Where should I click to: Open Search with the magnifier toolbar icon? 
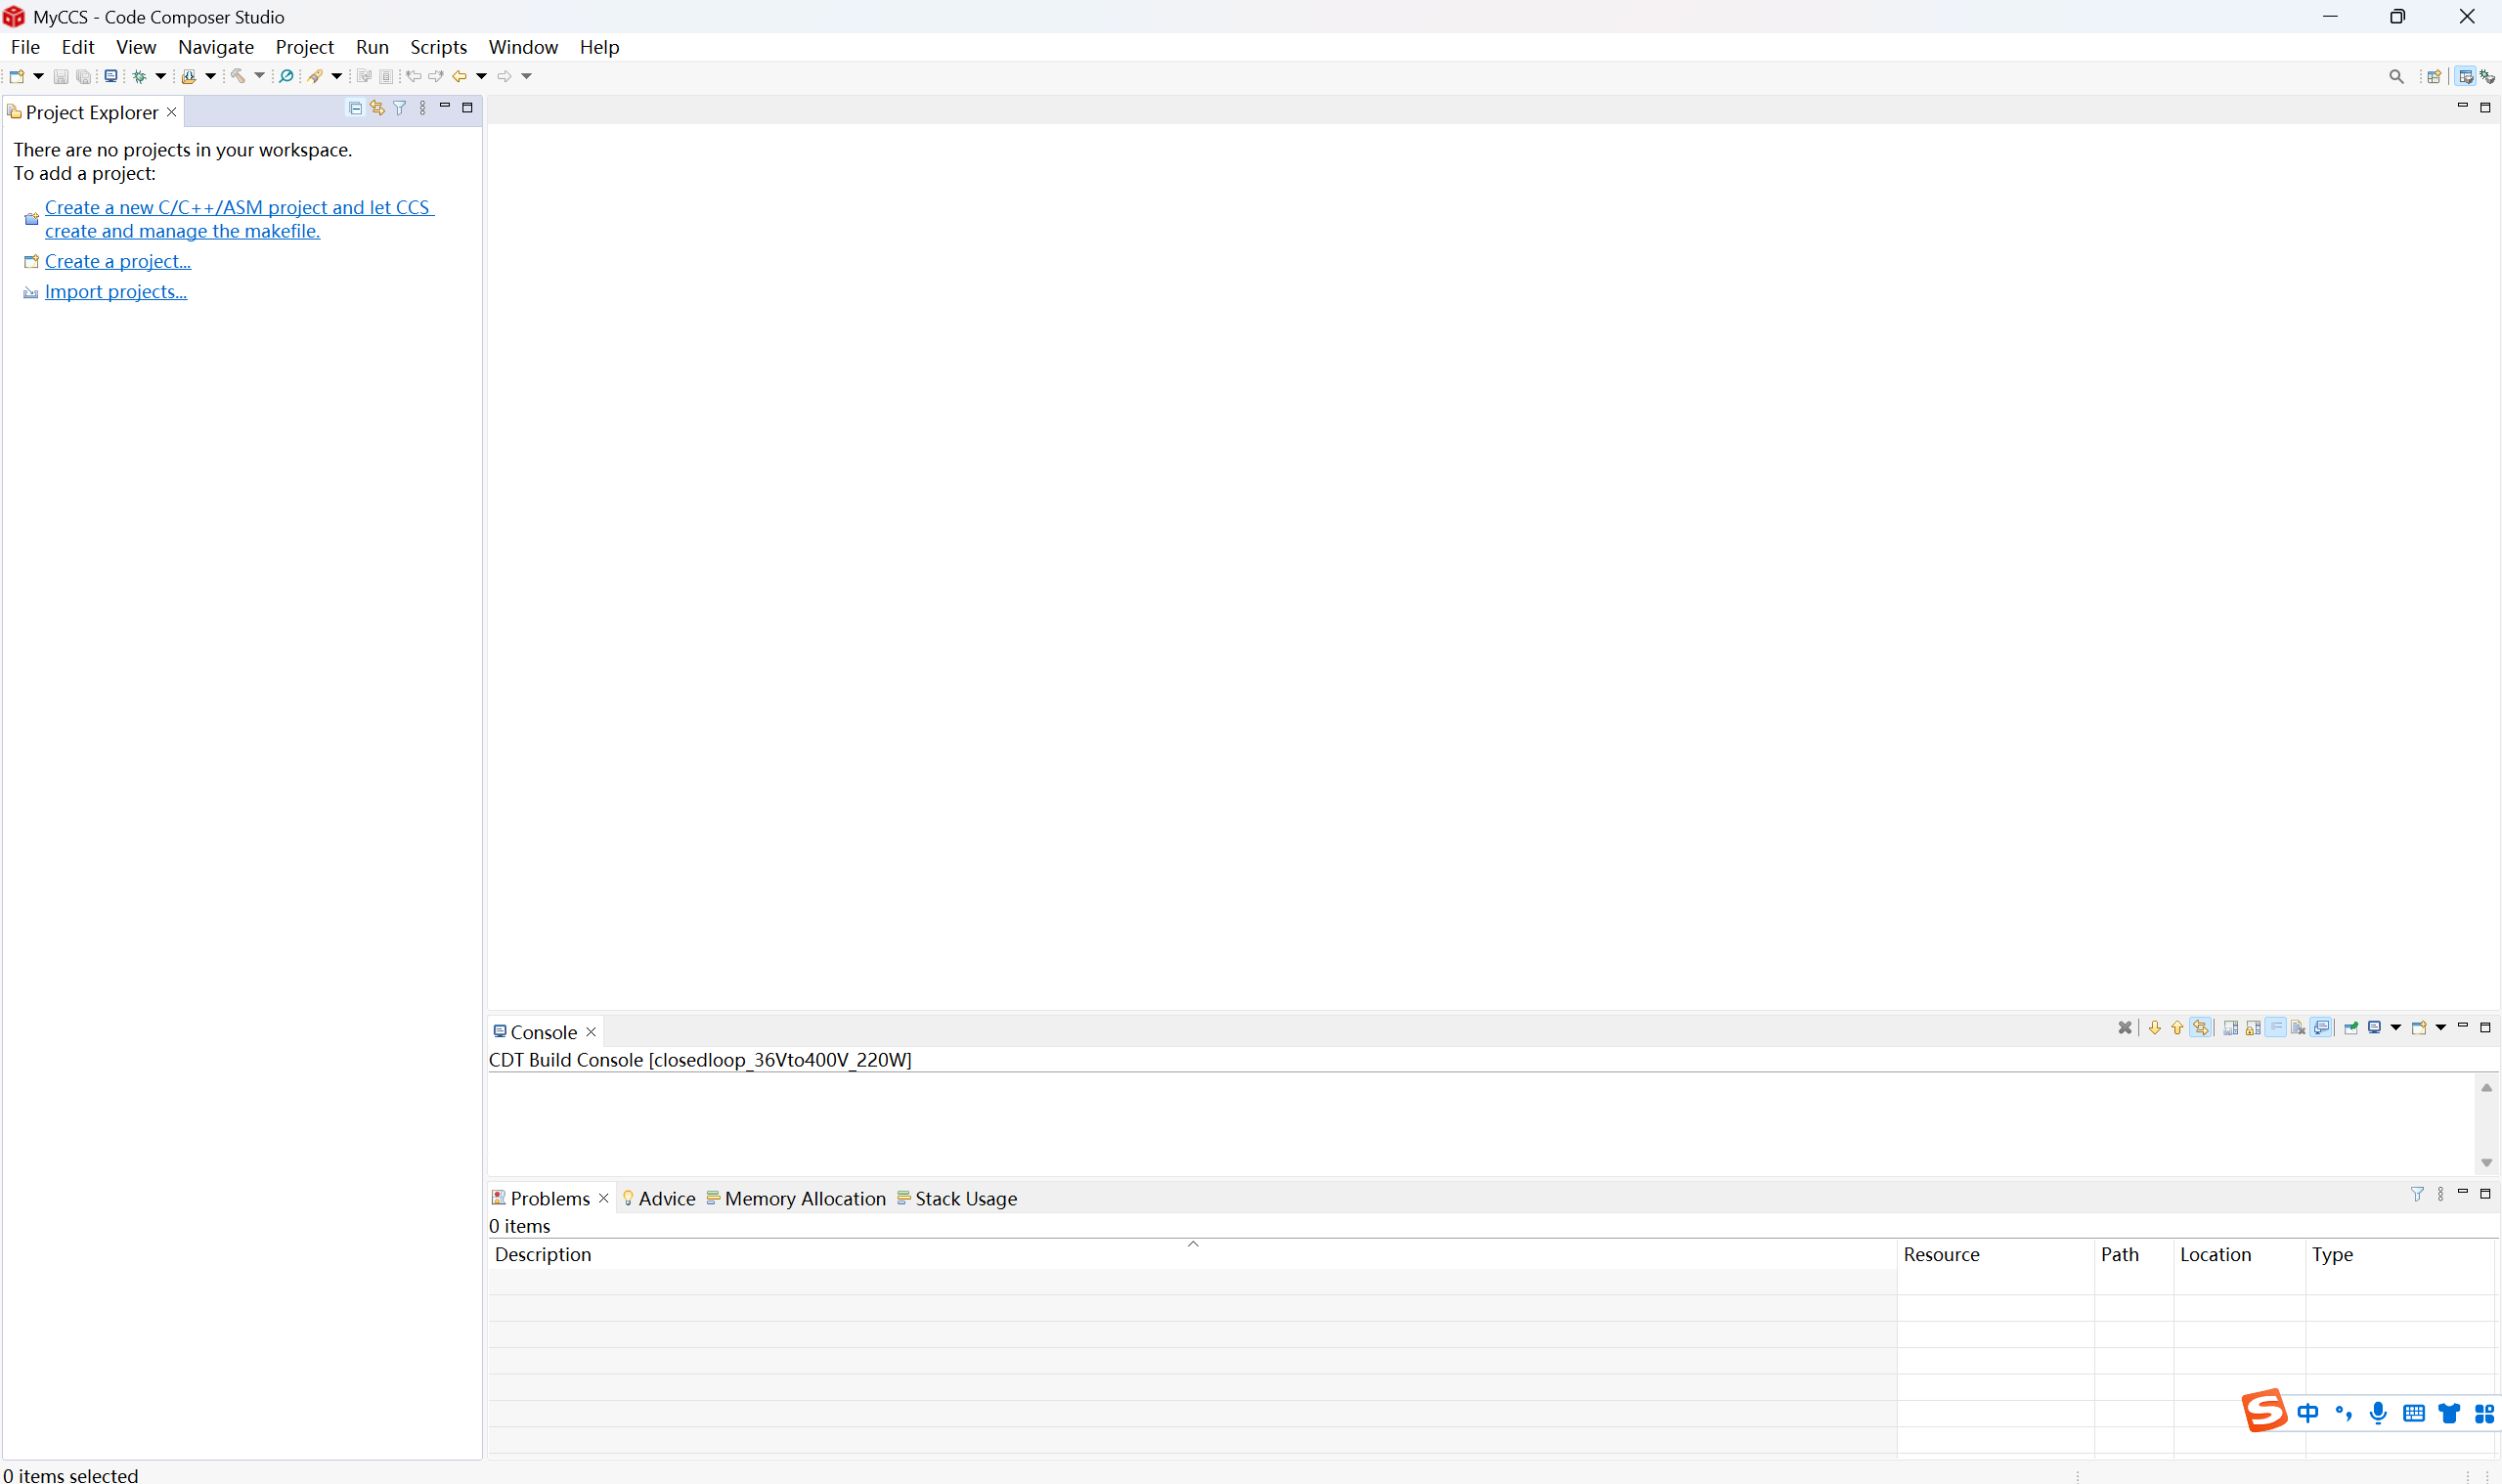(286, 75)
